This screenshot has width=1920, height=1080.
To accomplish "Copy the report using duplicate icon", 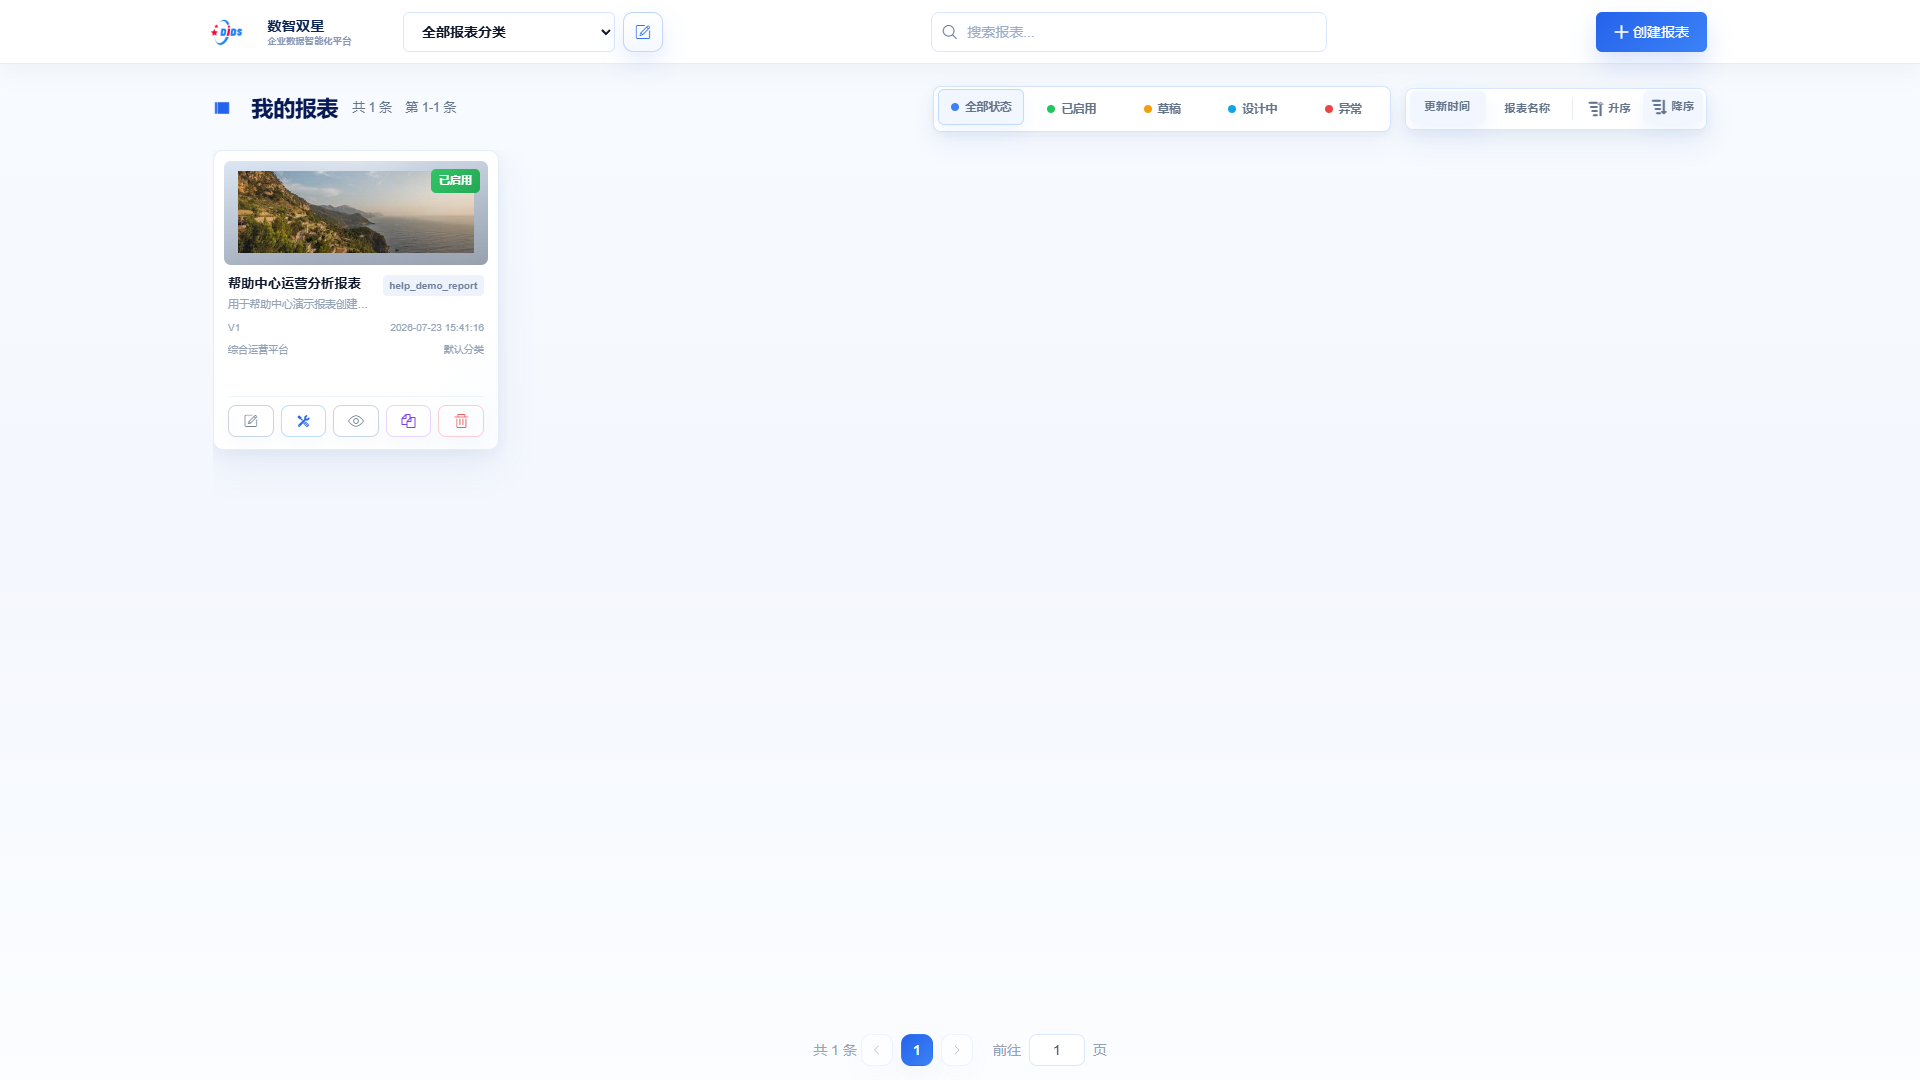I will point(408,421).
